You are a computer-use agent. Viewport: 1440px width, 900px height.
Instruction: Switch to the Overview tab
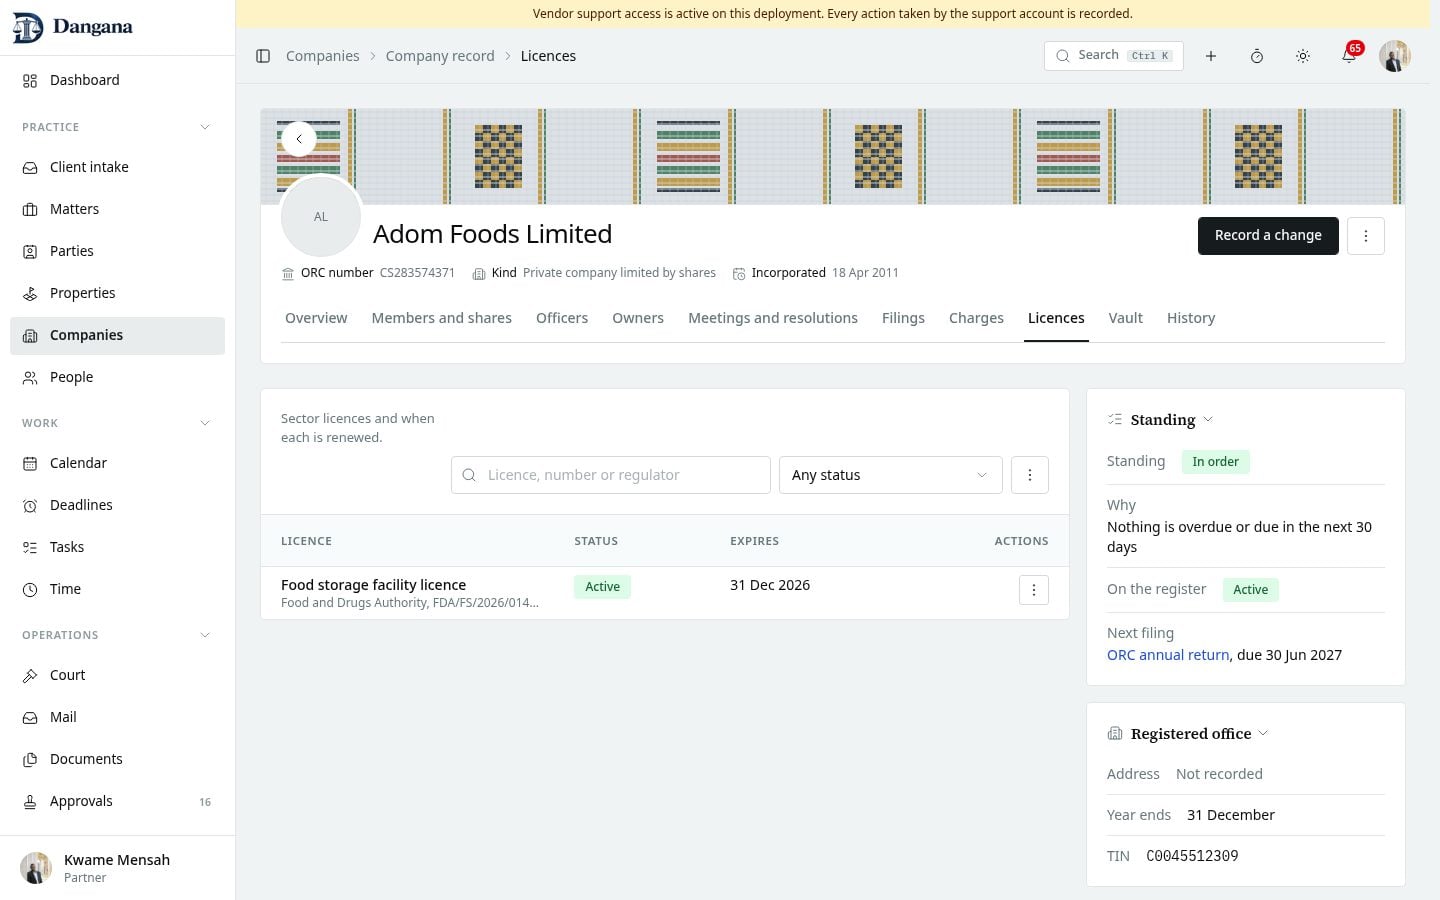coord(316,318)
